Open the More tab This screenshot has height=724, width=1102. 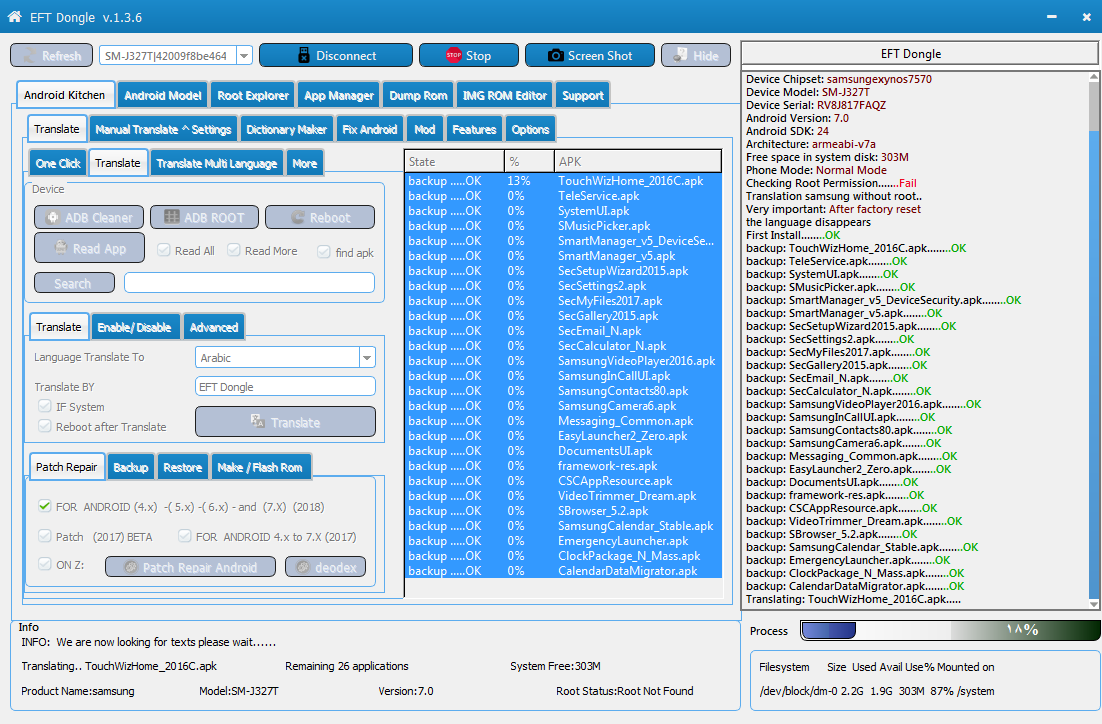tap(304, 163)
